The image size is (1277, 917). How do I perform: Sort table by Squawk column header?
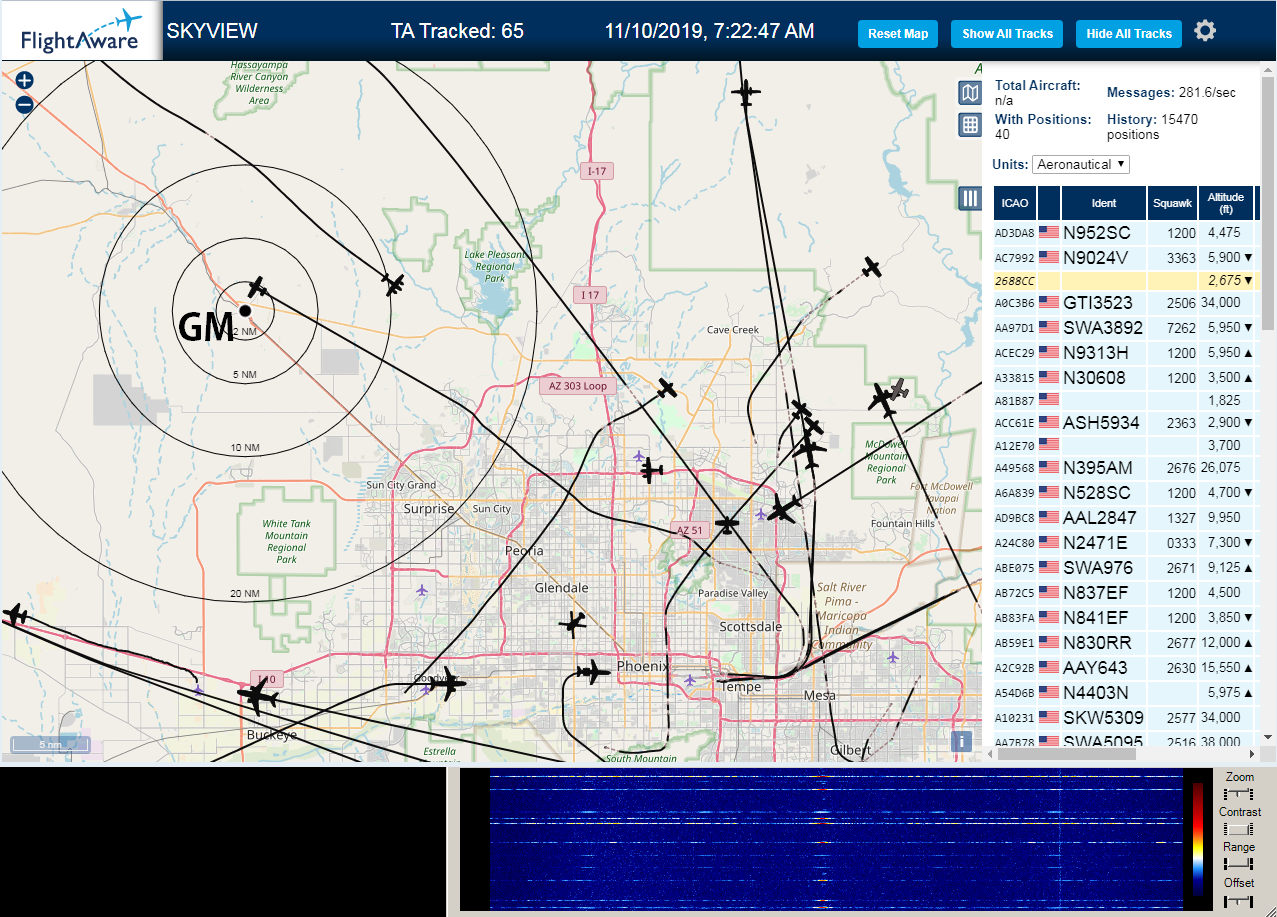click(x=1172, y=203)
